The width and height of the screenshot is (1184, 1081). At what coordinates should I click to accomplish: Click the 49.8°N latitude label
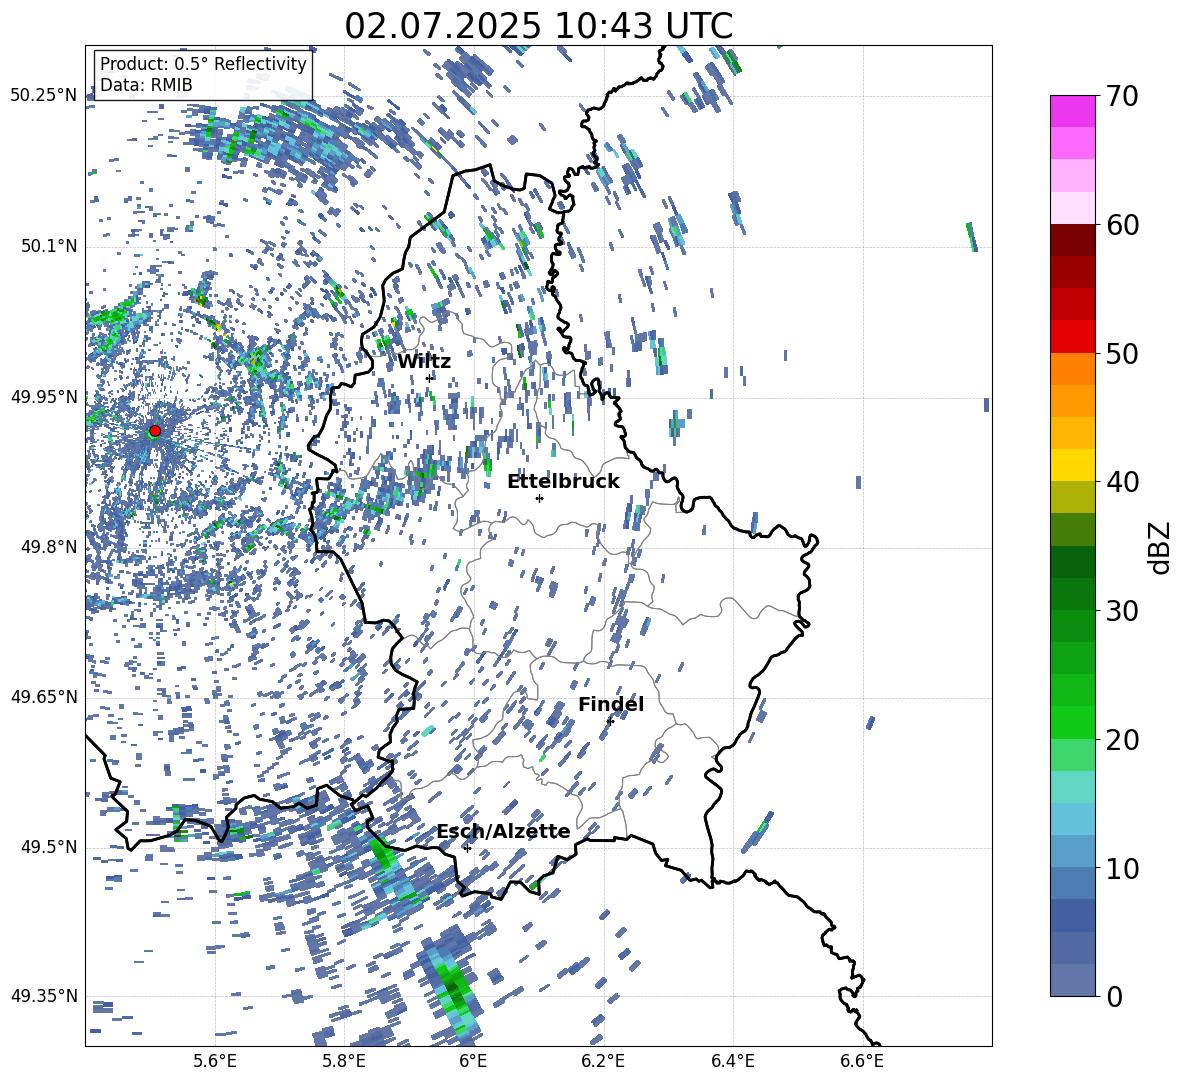tap(48, 547)
